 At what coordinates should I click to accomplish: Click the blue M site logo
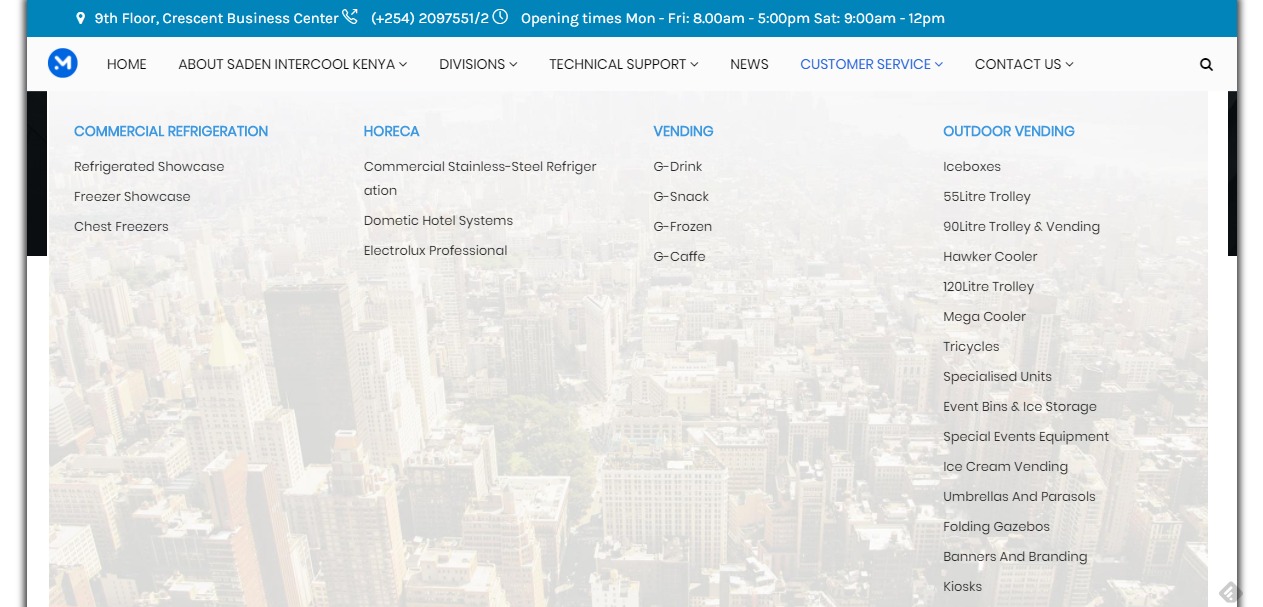pyautogui.click(x=63, y=64)
